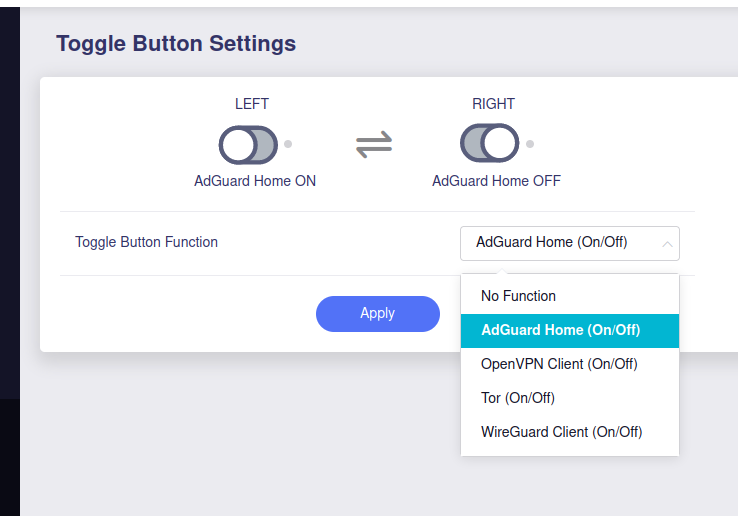The width and height of the screenshot is (738, 516).
Task: Click the Toggle Button Function label
Action: [146, 242]
